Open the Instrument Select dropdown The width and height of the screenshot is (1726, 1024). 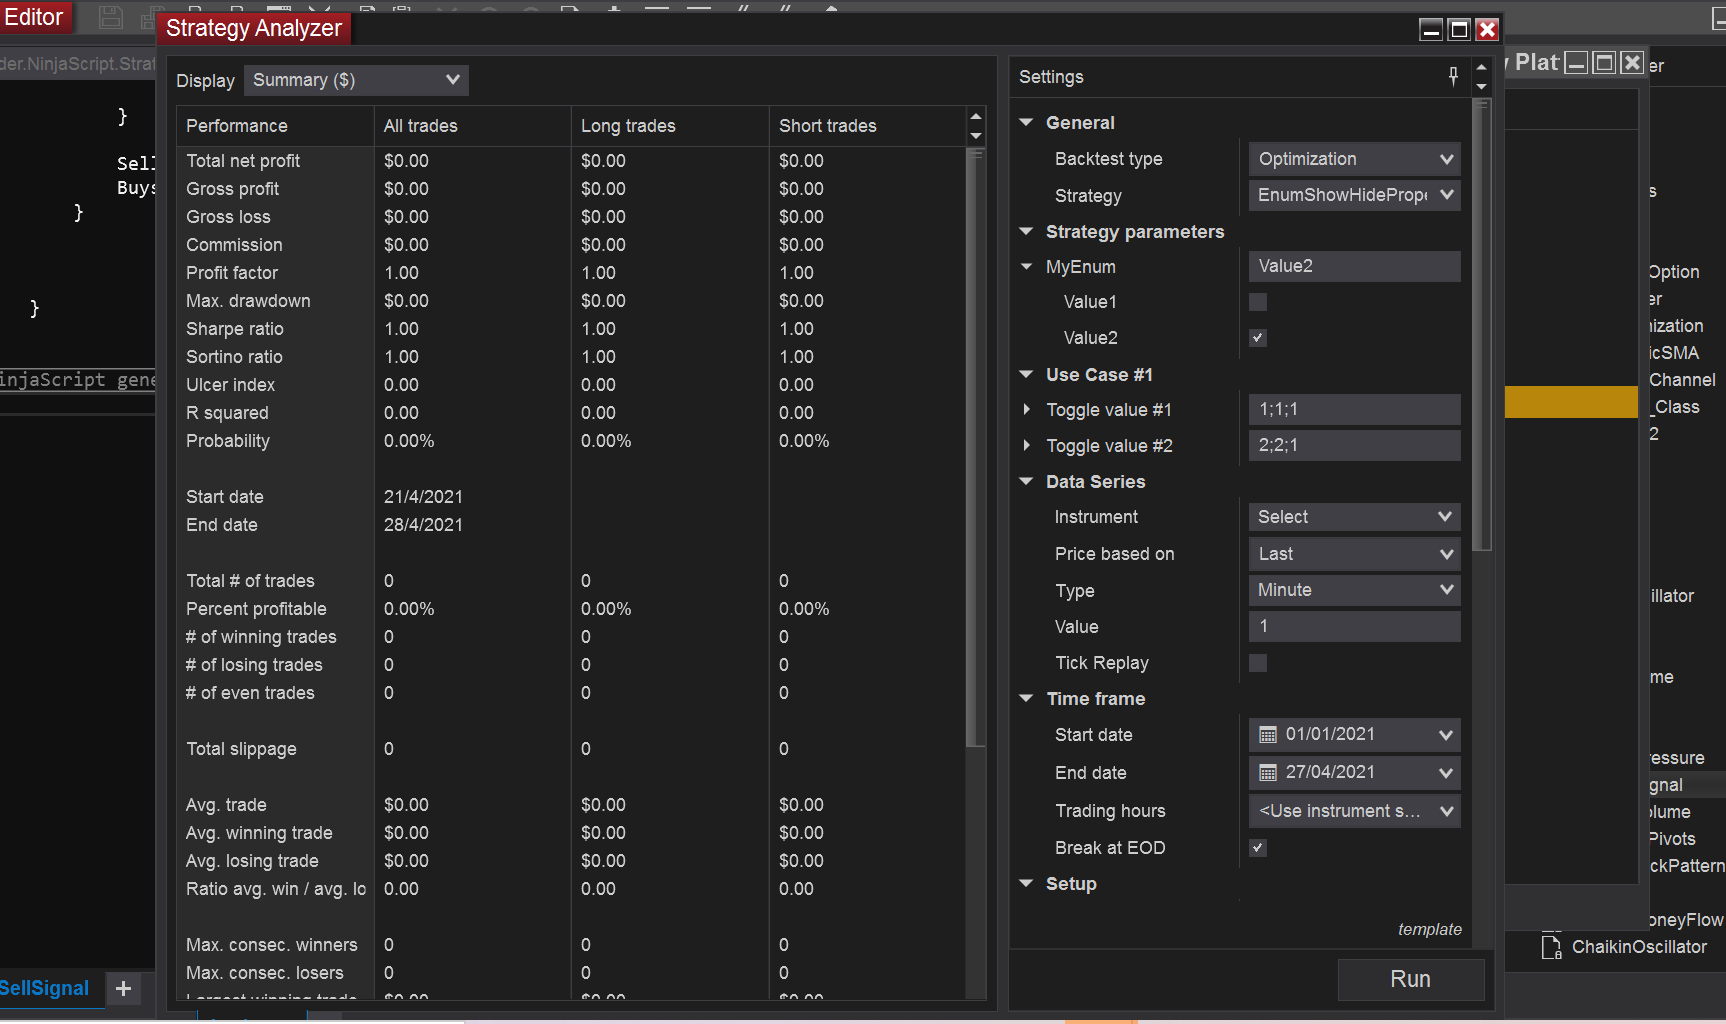coord(1354,517)
